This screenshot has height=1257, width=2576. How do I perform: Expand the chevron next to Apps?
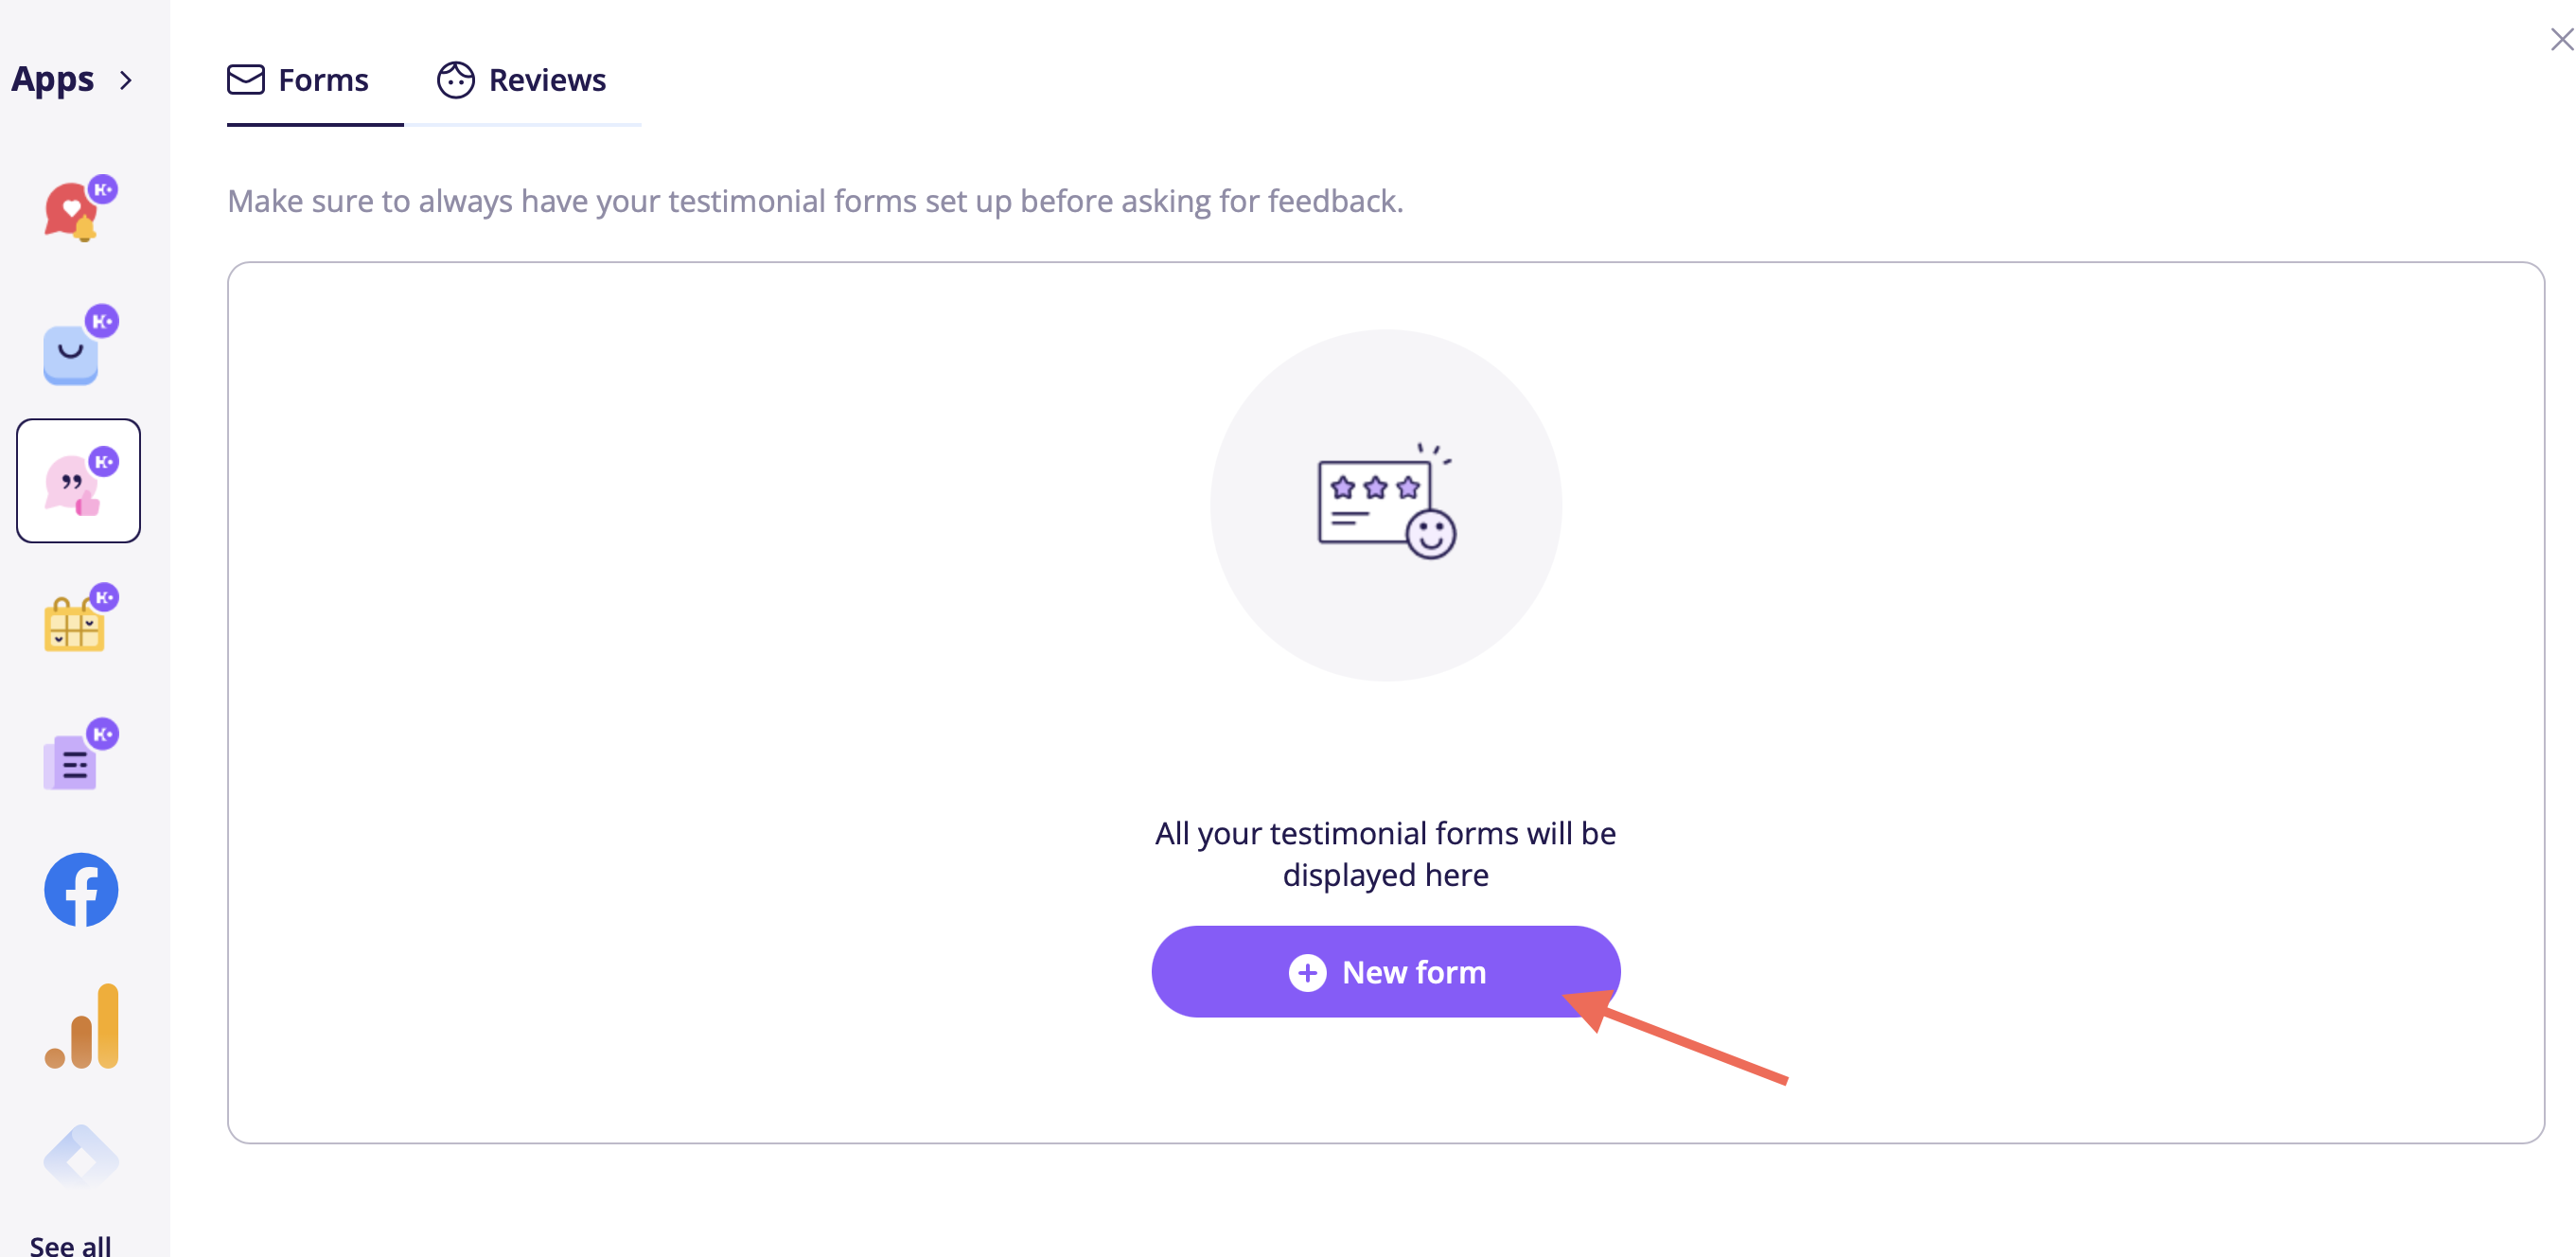pyautogui.click(x=126, y=80)
